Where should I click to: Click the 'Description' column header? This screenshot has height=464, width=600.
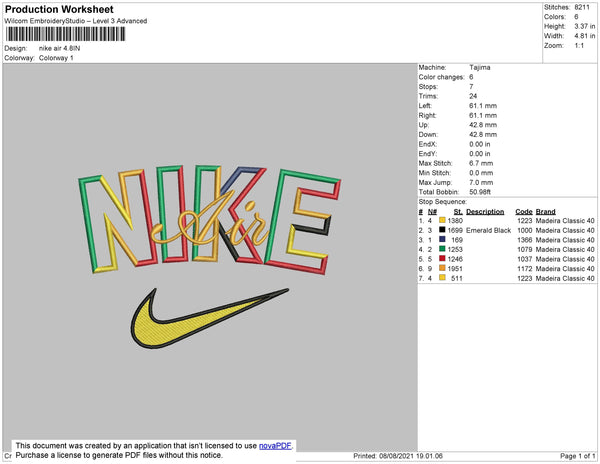coord(485,212)
